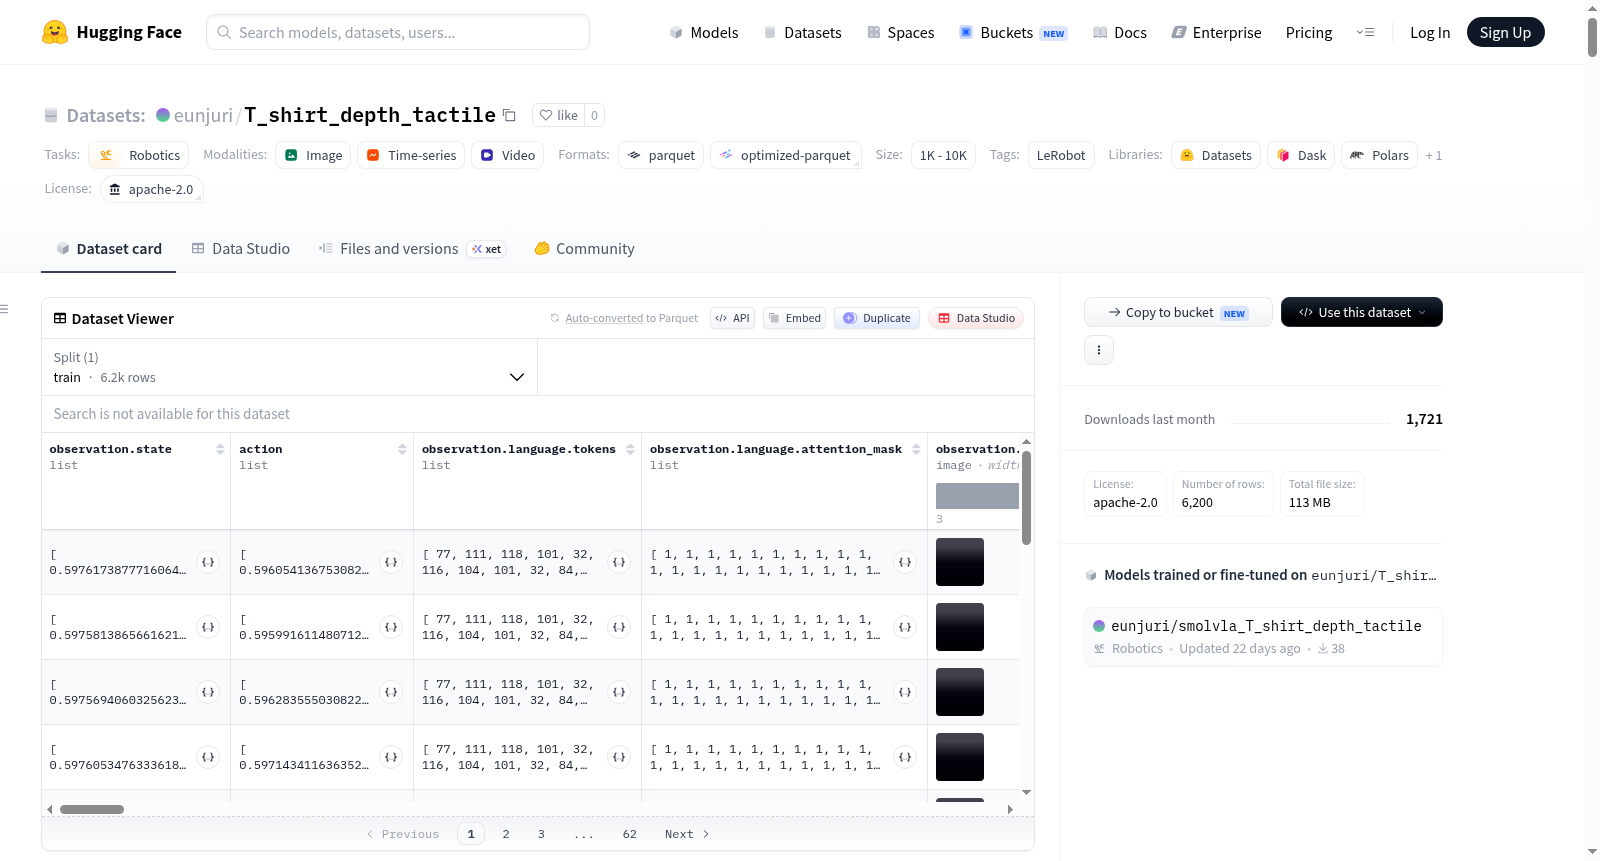Expand the first action cell JSON

point(391,562)
